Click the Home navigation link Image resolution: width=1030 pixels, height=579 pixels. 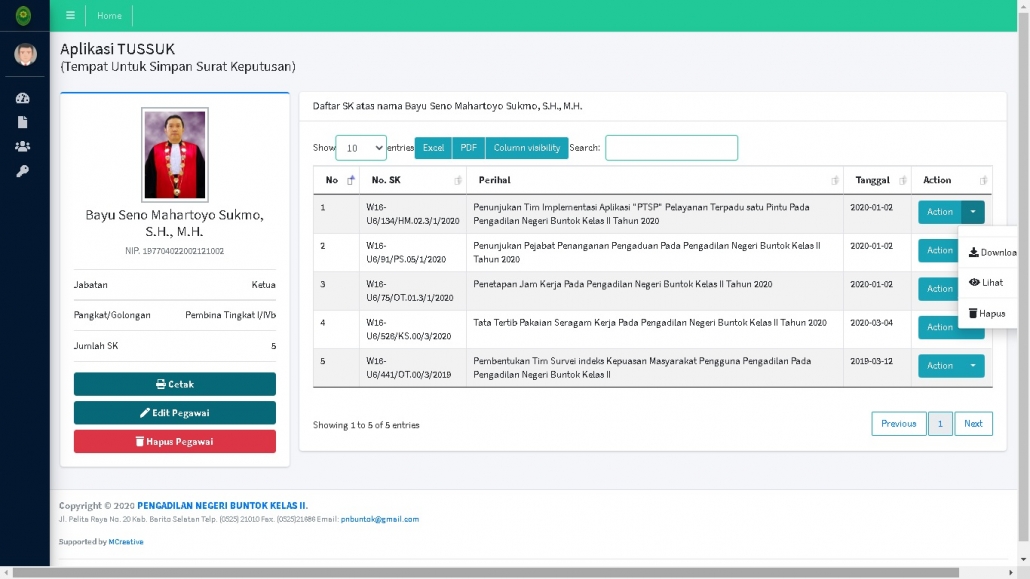(x=109, y=15)
